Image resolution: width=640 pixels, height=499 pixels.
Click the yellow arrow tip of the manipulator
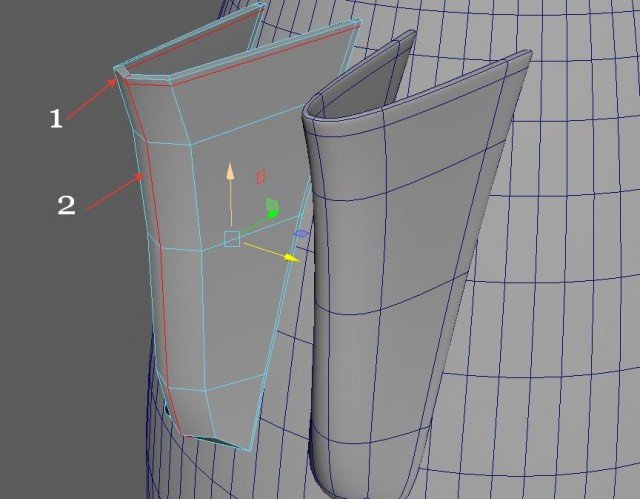pos(292,257)
